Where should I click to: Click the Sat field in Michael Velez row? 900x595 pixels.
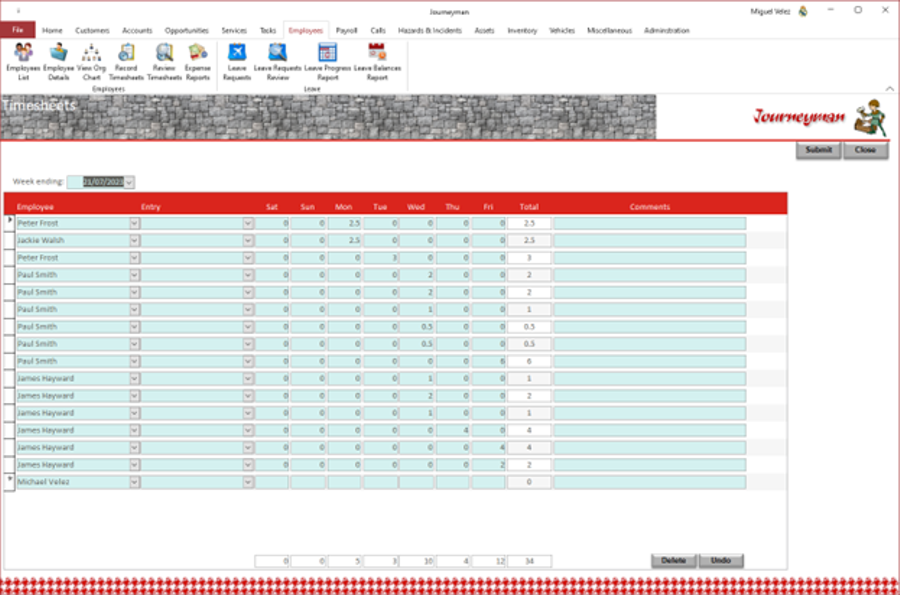pos(272,482)
